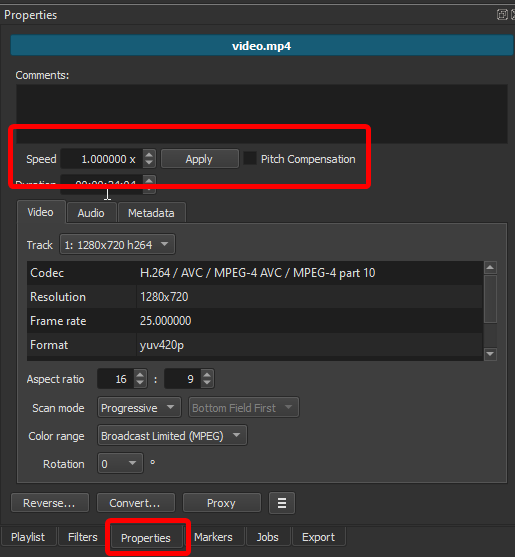Click the Apply speed button
Viewport: 515px width, 557px height.
[200, 159]
